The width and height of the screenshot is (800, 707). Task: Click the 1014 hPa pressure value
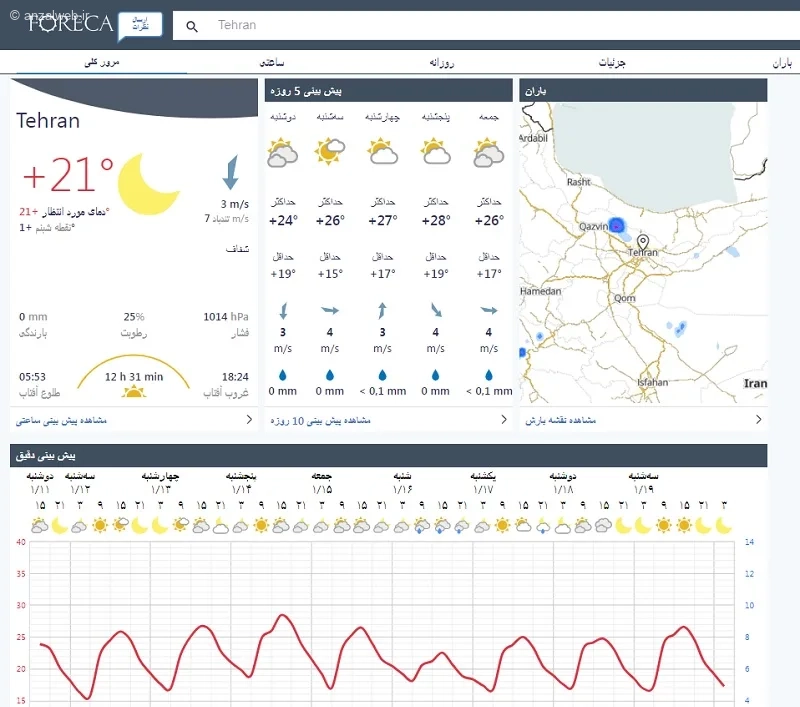coord(226,317)
